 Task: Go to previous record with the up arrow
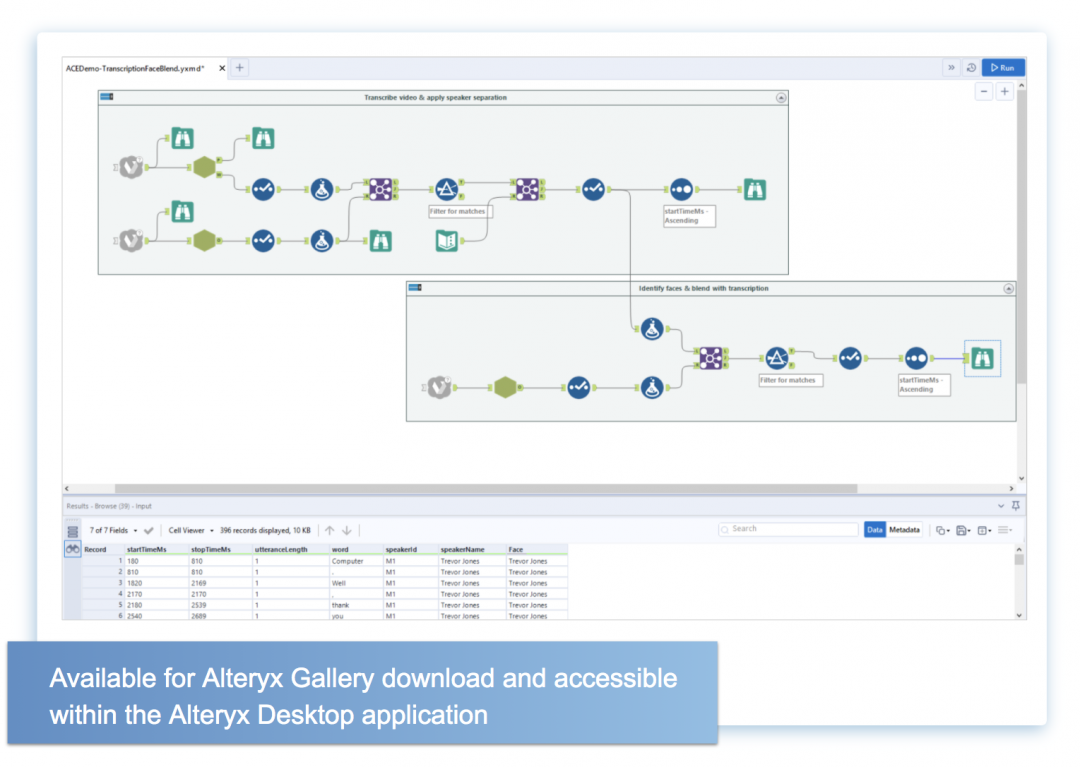(x=329, y=530)
